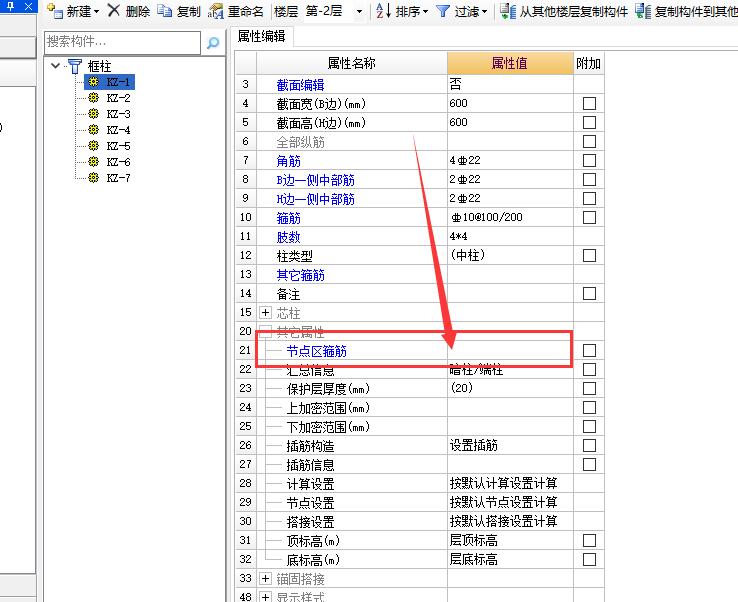Viewport: 738px width, 602px height.
Task: Click the 底标高 value 层底标高
Action: [473, 560]
